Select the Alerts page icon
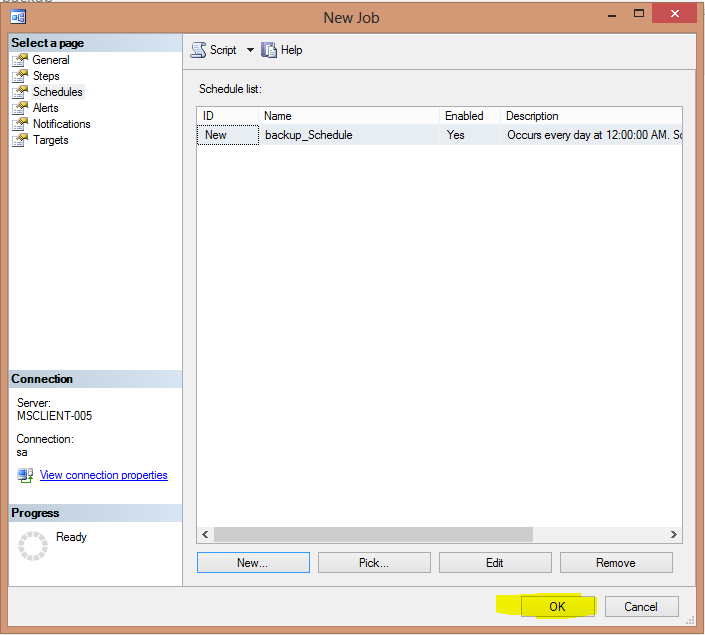 click(x=20, y=108)
